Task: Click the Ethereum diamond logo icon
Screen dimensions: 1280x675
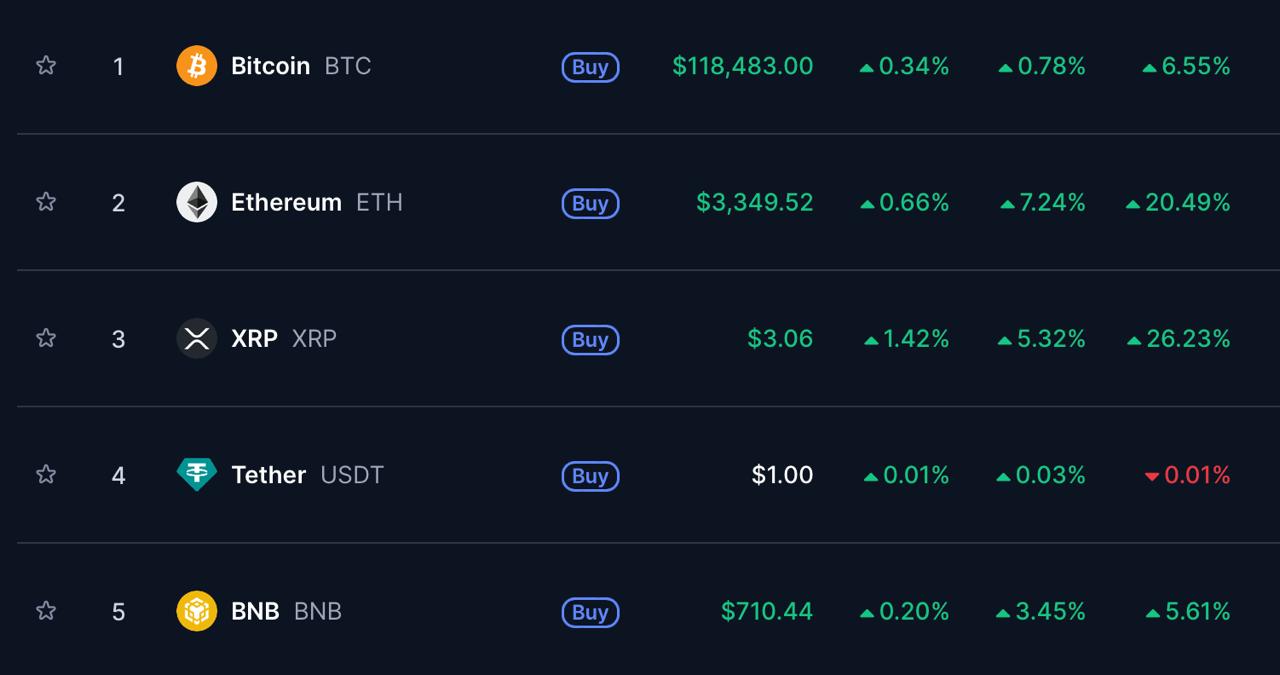Action: (196, 202)
